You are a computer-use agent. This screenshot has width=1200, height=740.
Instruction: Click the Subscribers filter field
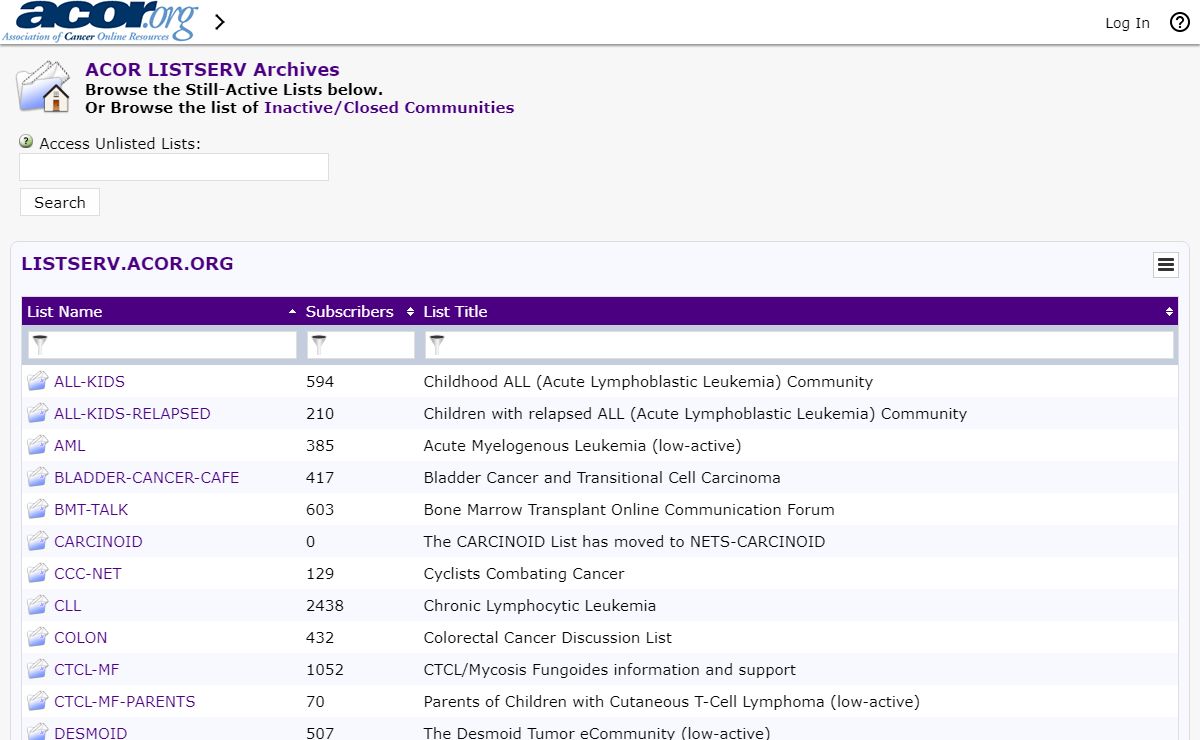coord(360,345)
